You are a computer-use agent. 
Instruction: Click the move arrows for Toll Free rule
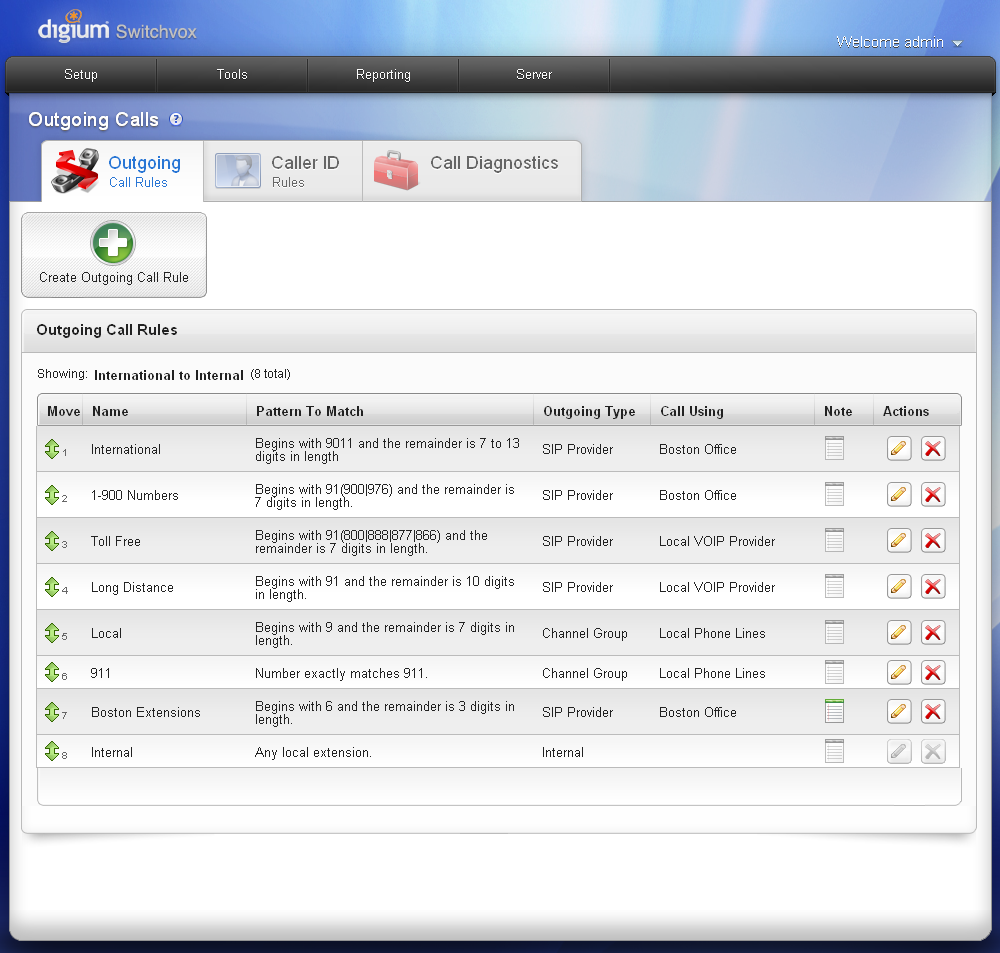[52, 541]
